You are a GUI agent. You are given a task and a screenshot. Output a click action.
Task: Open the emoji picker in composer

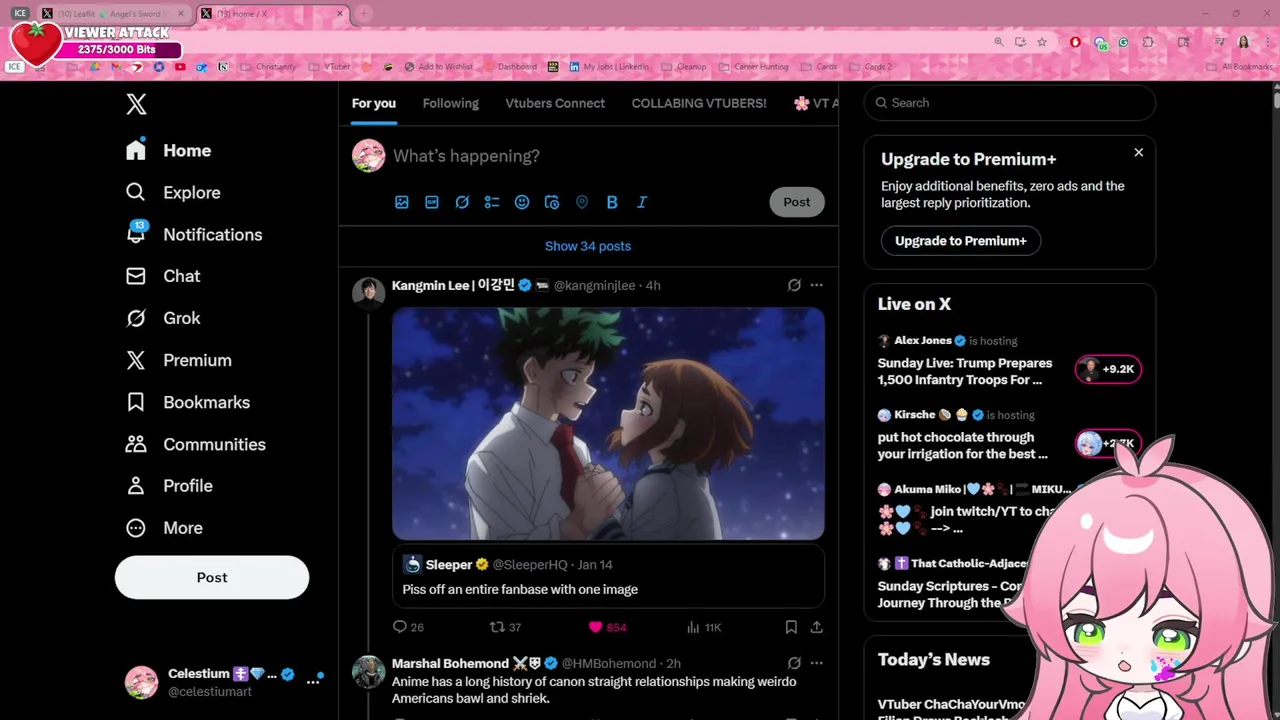point(522,202)
